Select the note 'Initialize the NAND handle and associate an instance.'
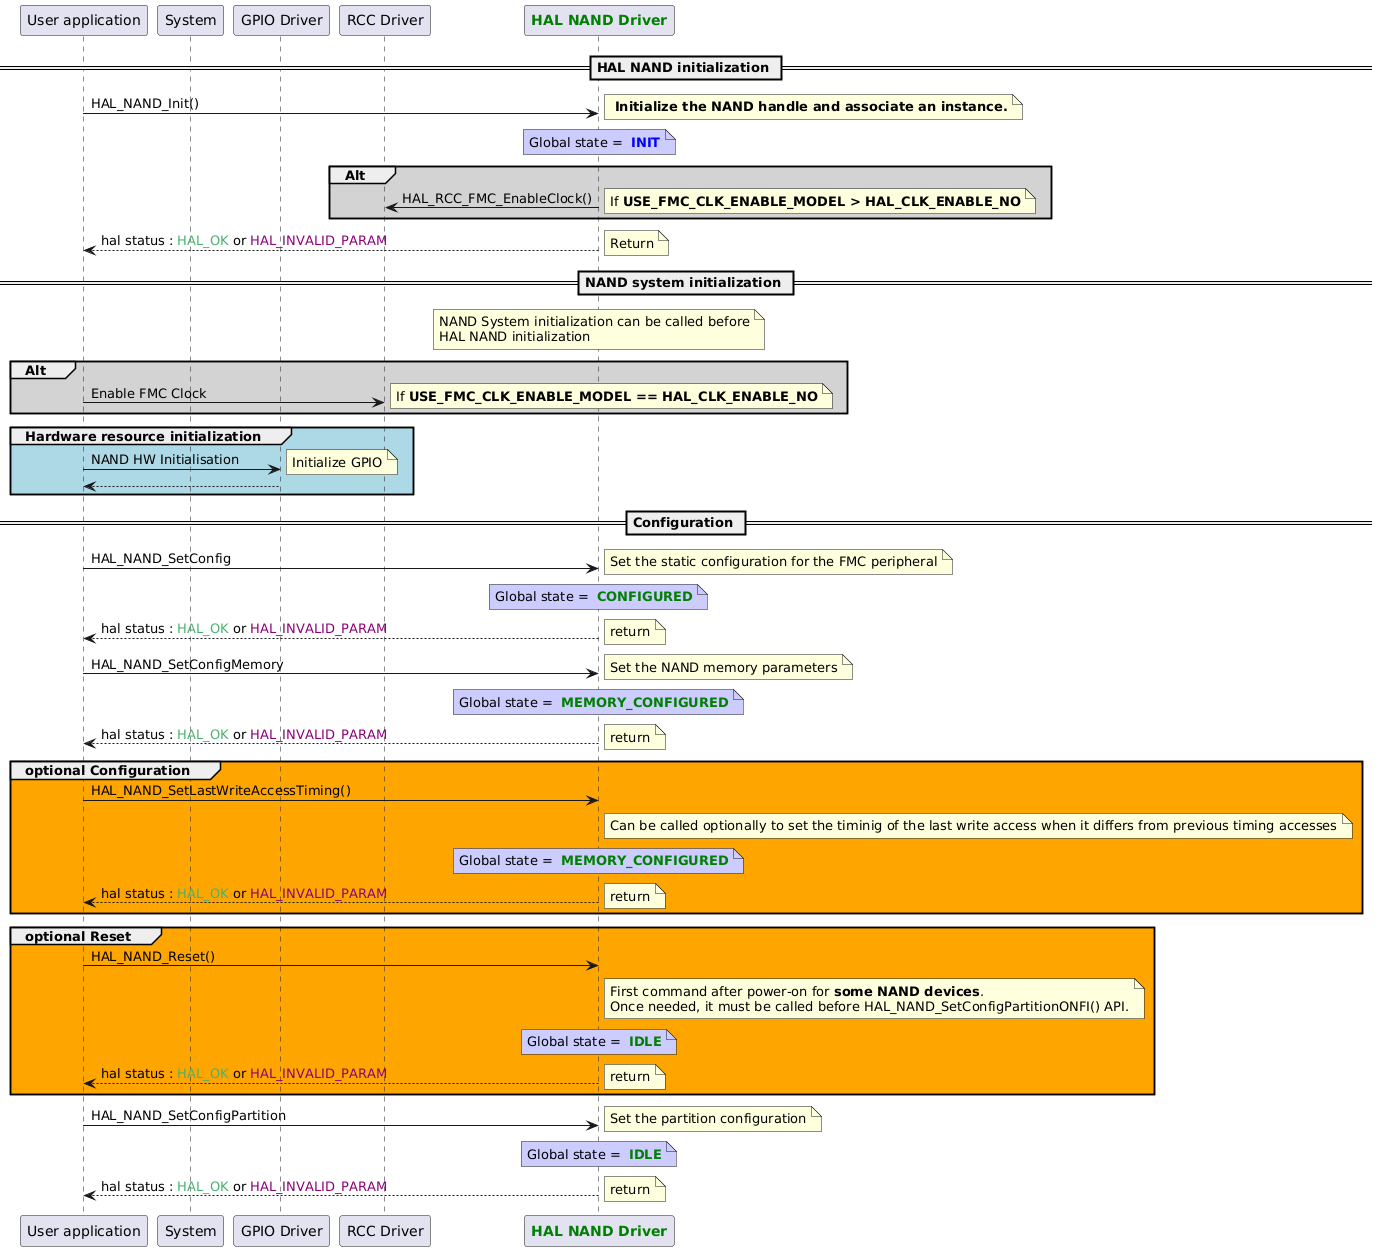Image resolution: width=1378 pixels, height=1251 pixels. 813,107
